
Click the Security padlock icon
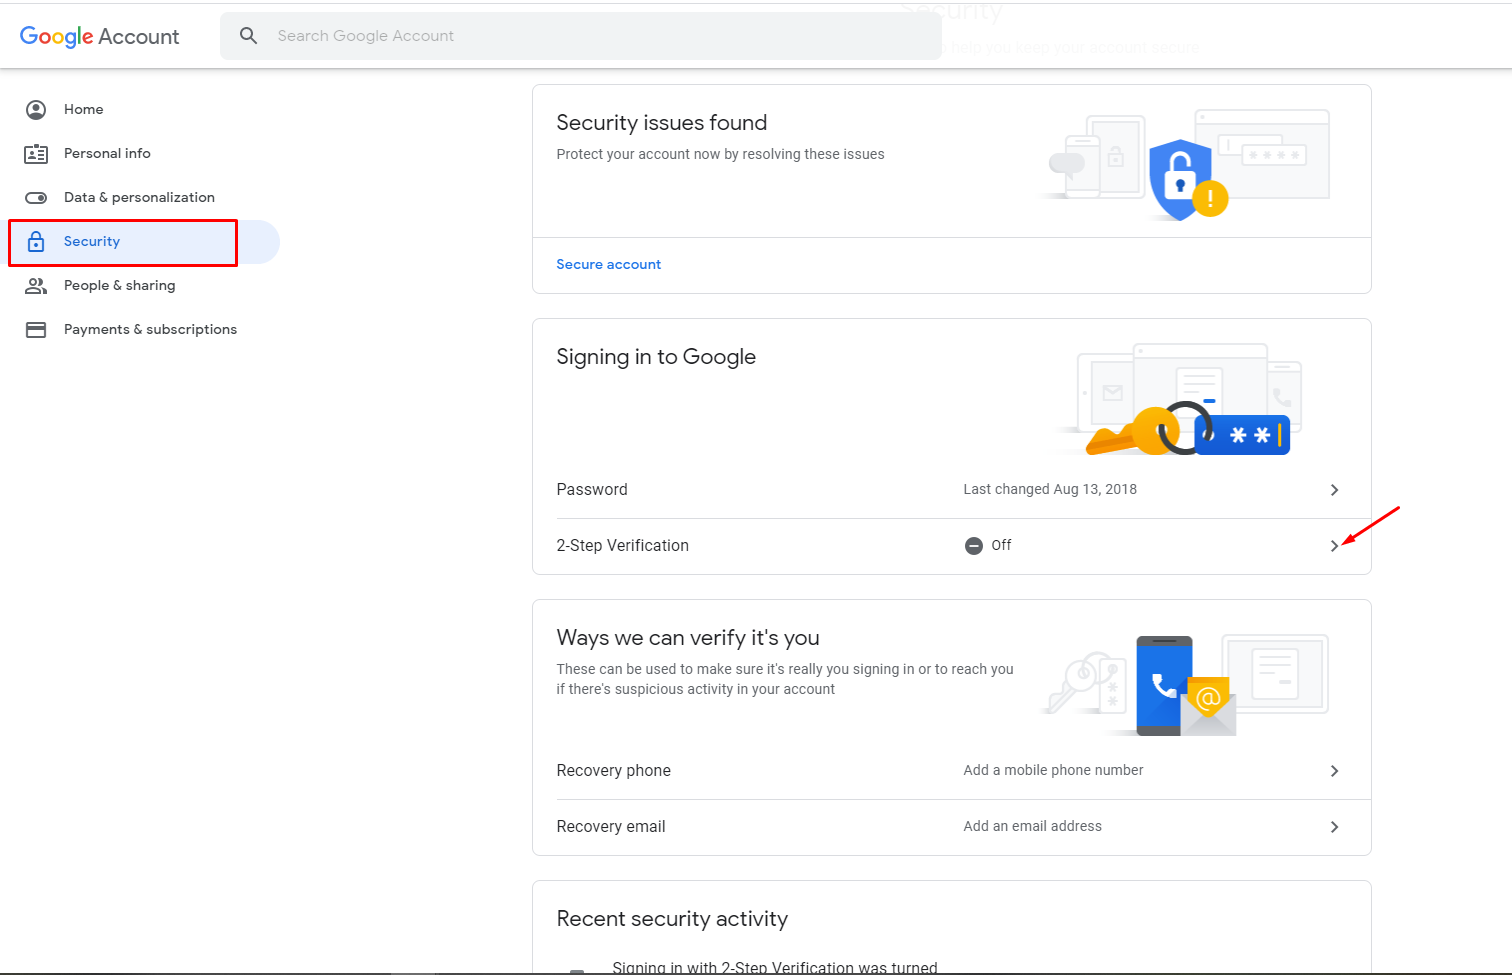coord(36,242)
